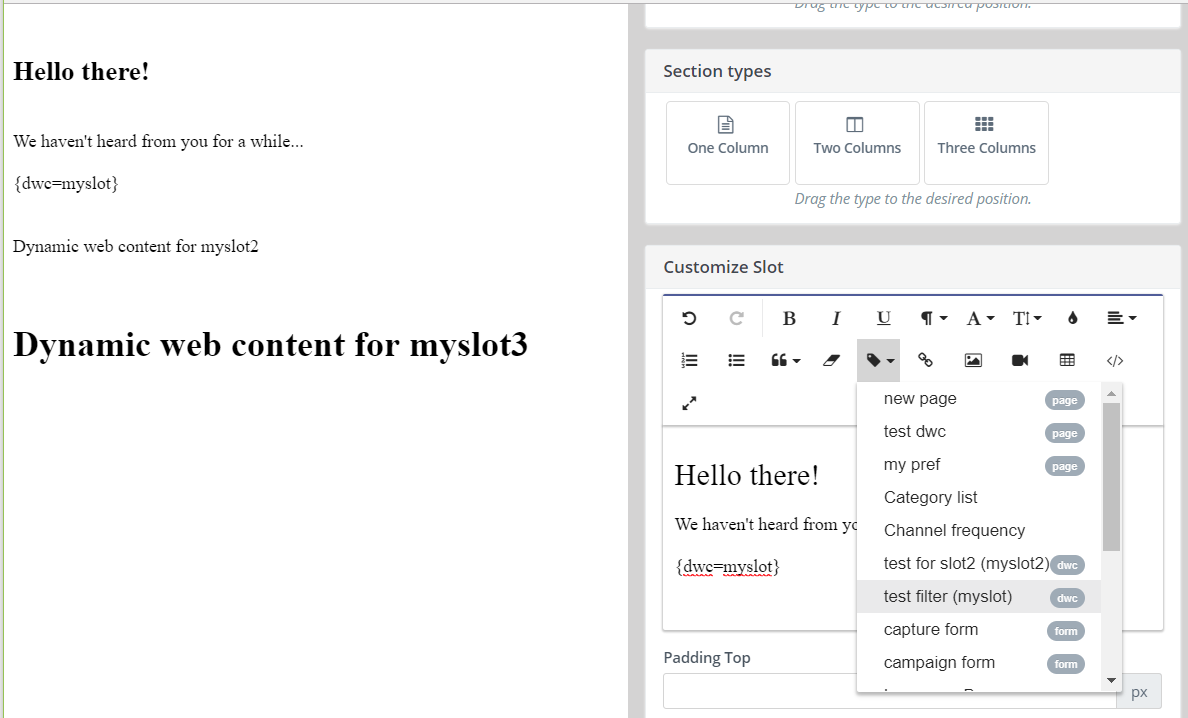The image size is (1188, 718).
Task: Select the Two Columns section type
Action: point(857,142)
